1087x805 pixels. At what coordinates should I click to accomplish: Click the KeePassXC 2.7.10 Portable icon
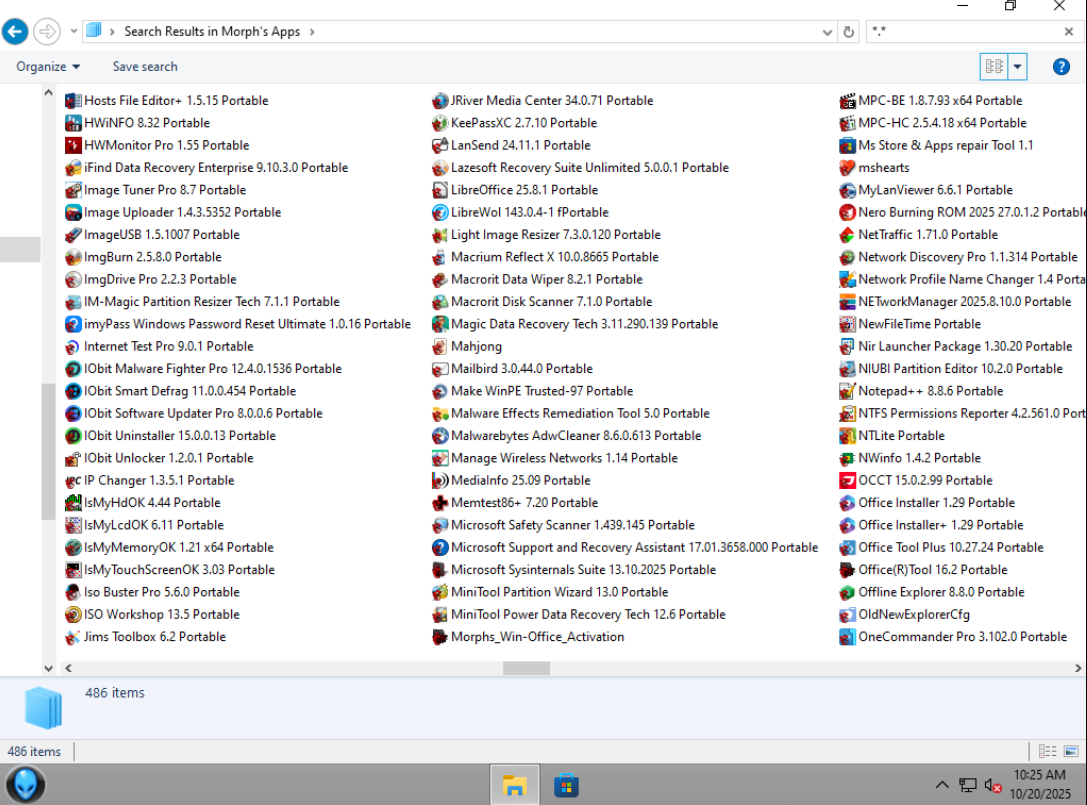pos(440,123)
